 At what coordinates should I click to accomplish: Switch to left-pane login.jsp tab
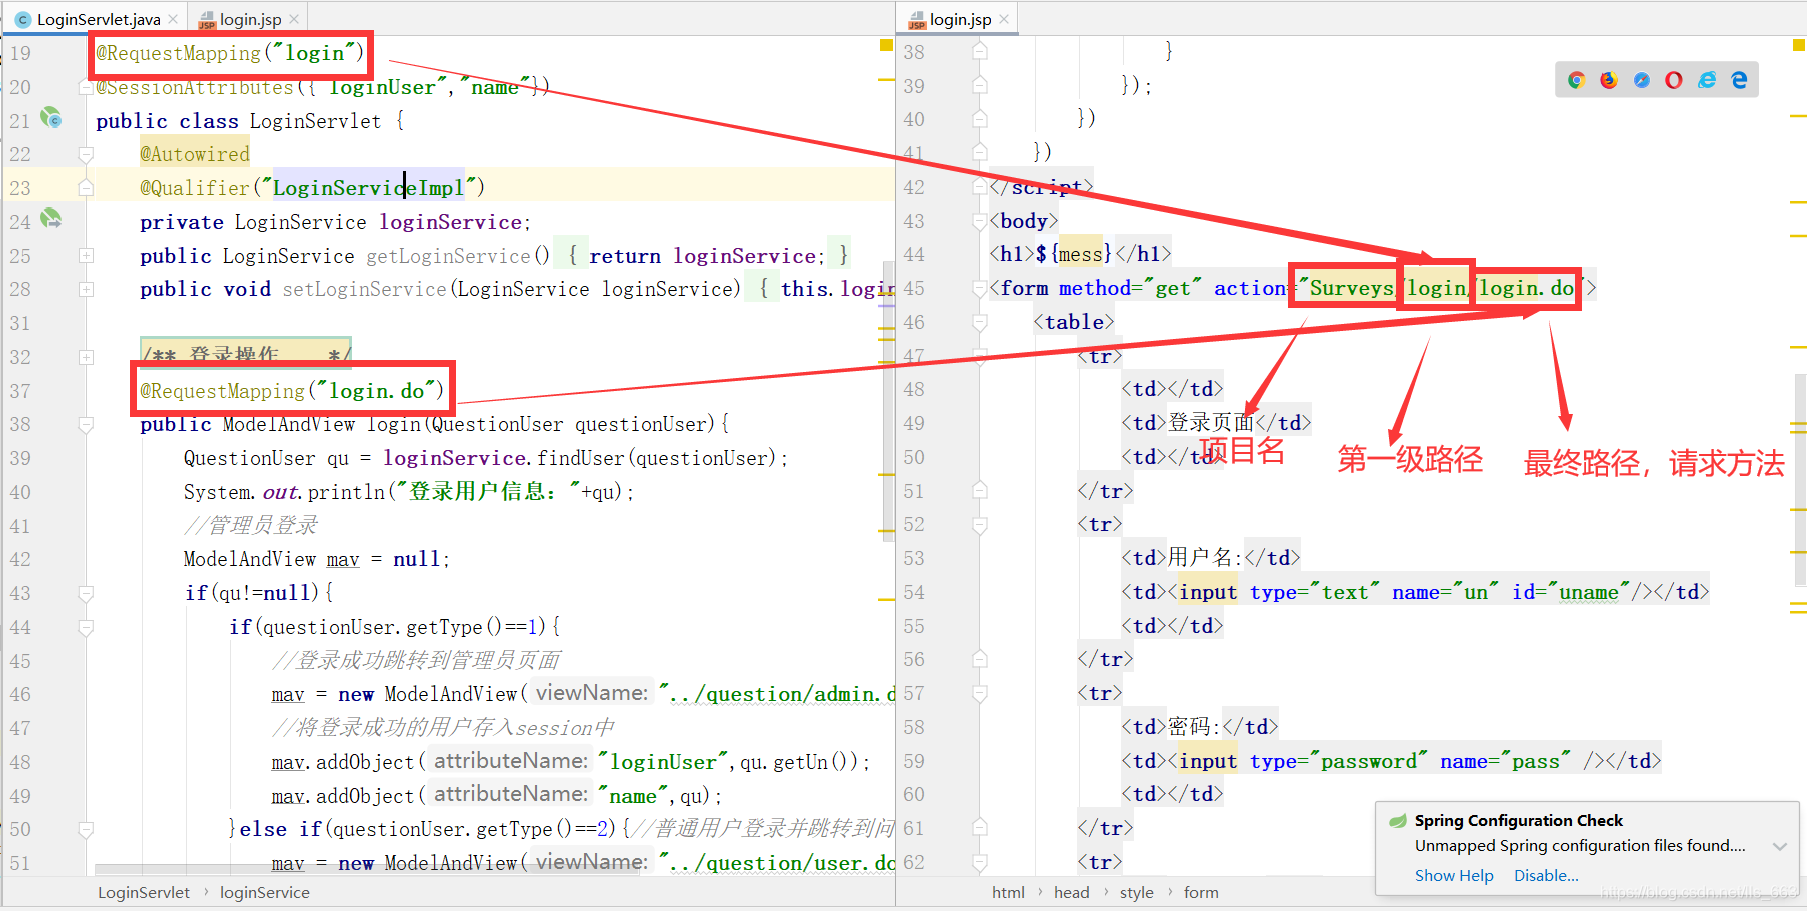coord(249,19)
